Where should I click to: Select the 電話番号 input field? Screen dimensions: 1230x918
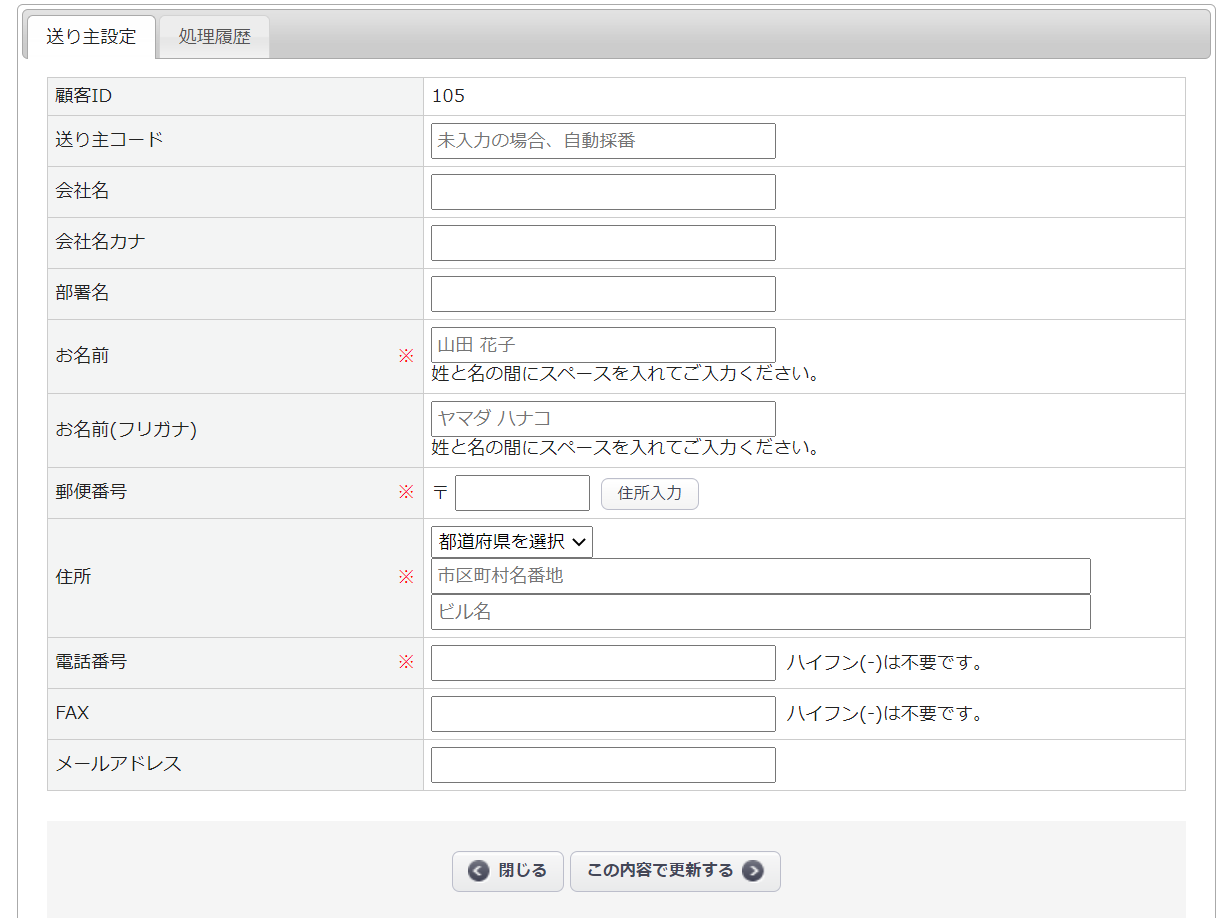(x=603, y=663)
